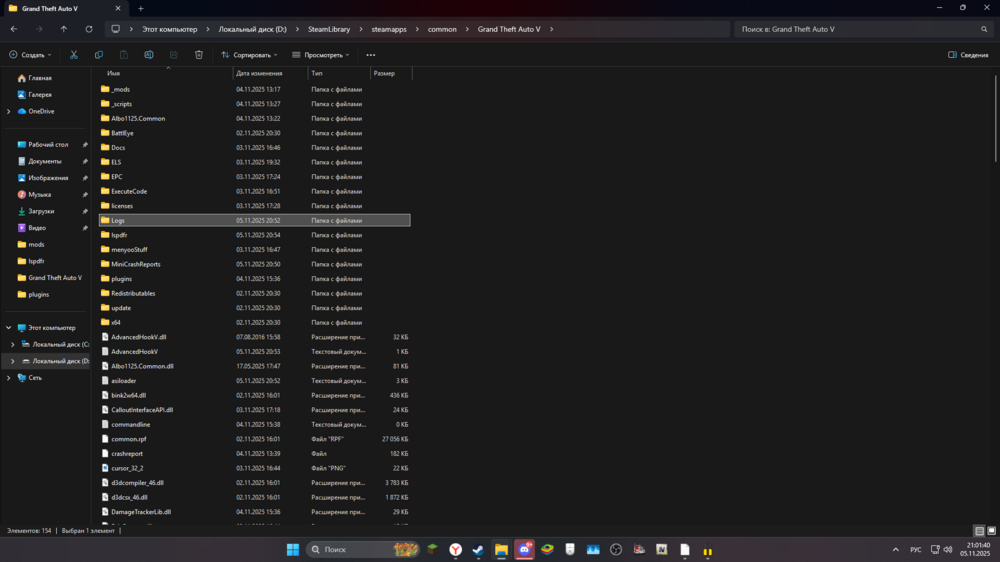1000x562 pixels.
Task: Open Документы quick access item
Action: [x=45, y=161]
